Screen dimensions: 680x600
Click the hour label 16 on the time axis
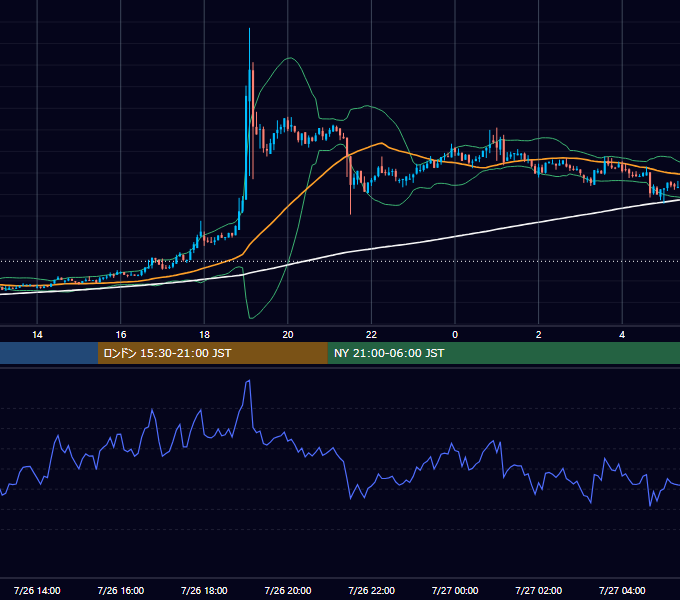point(121,335)
